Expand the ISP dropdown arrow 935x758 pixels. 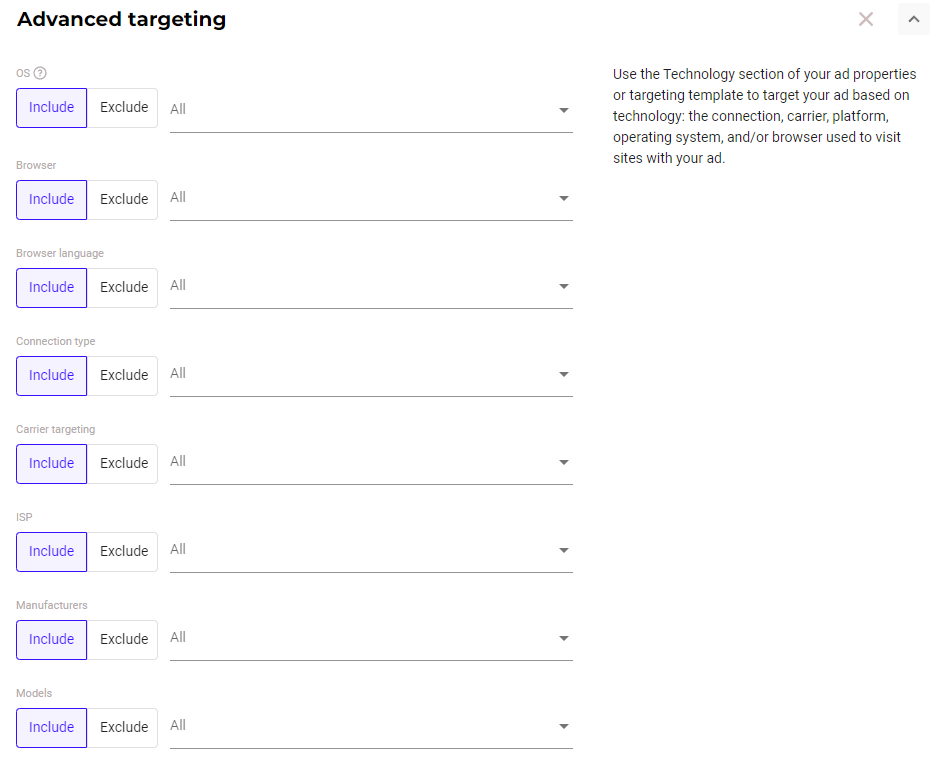pyautogui.click(x=564, y=551)
